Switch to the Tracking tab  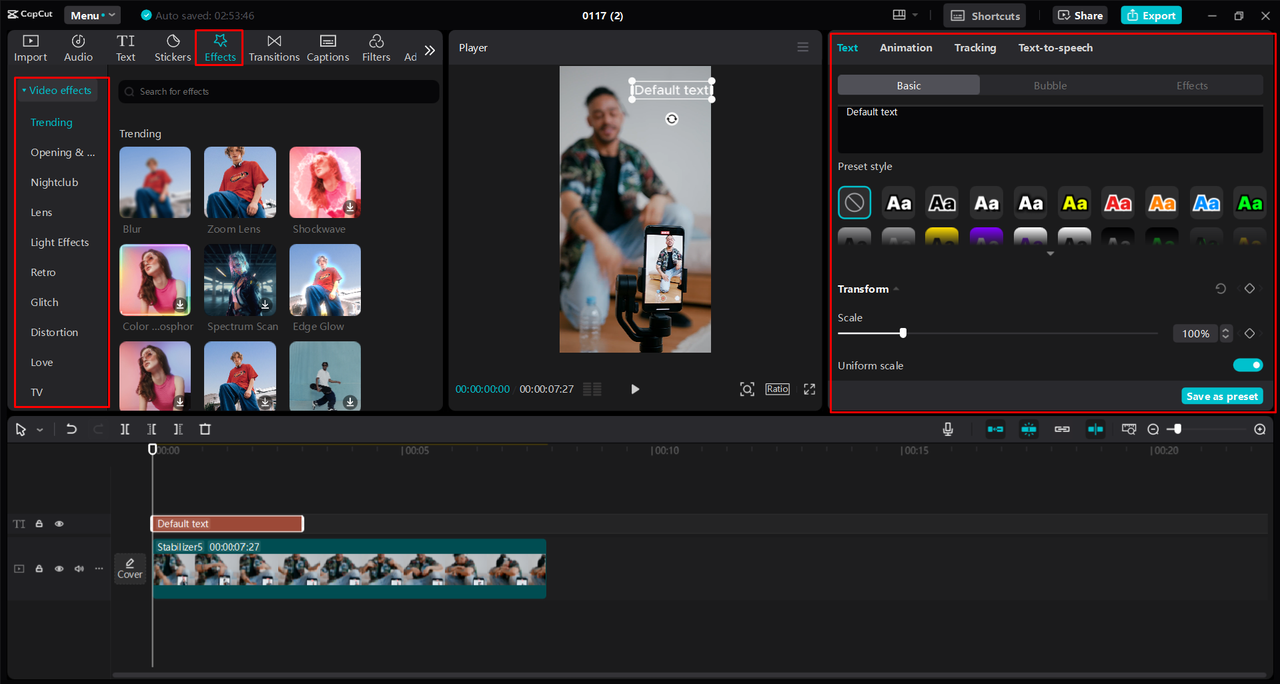click(x=975, y=48)
